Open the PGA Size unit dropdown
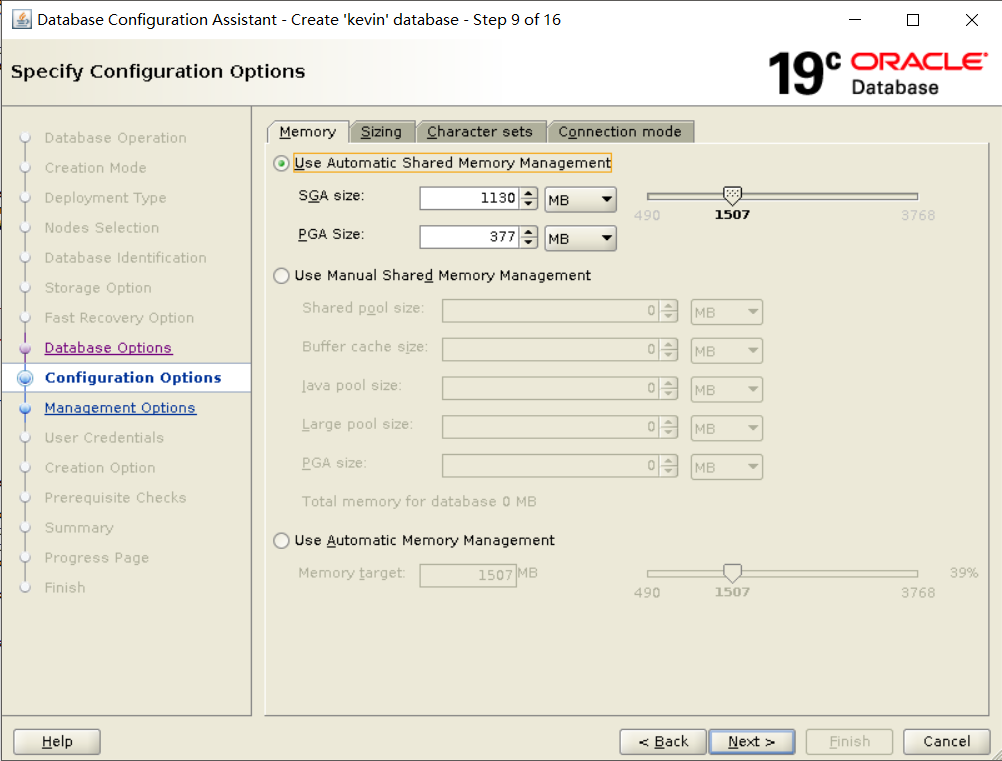Image resolution: width=1002 pixels, height=761 pixels. click(x=580, y=238)
